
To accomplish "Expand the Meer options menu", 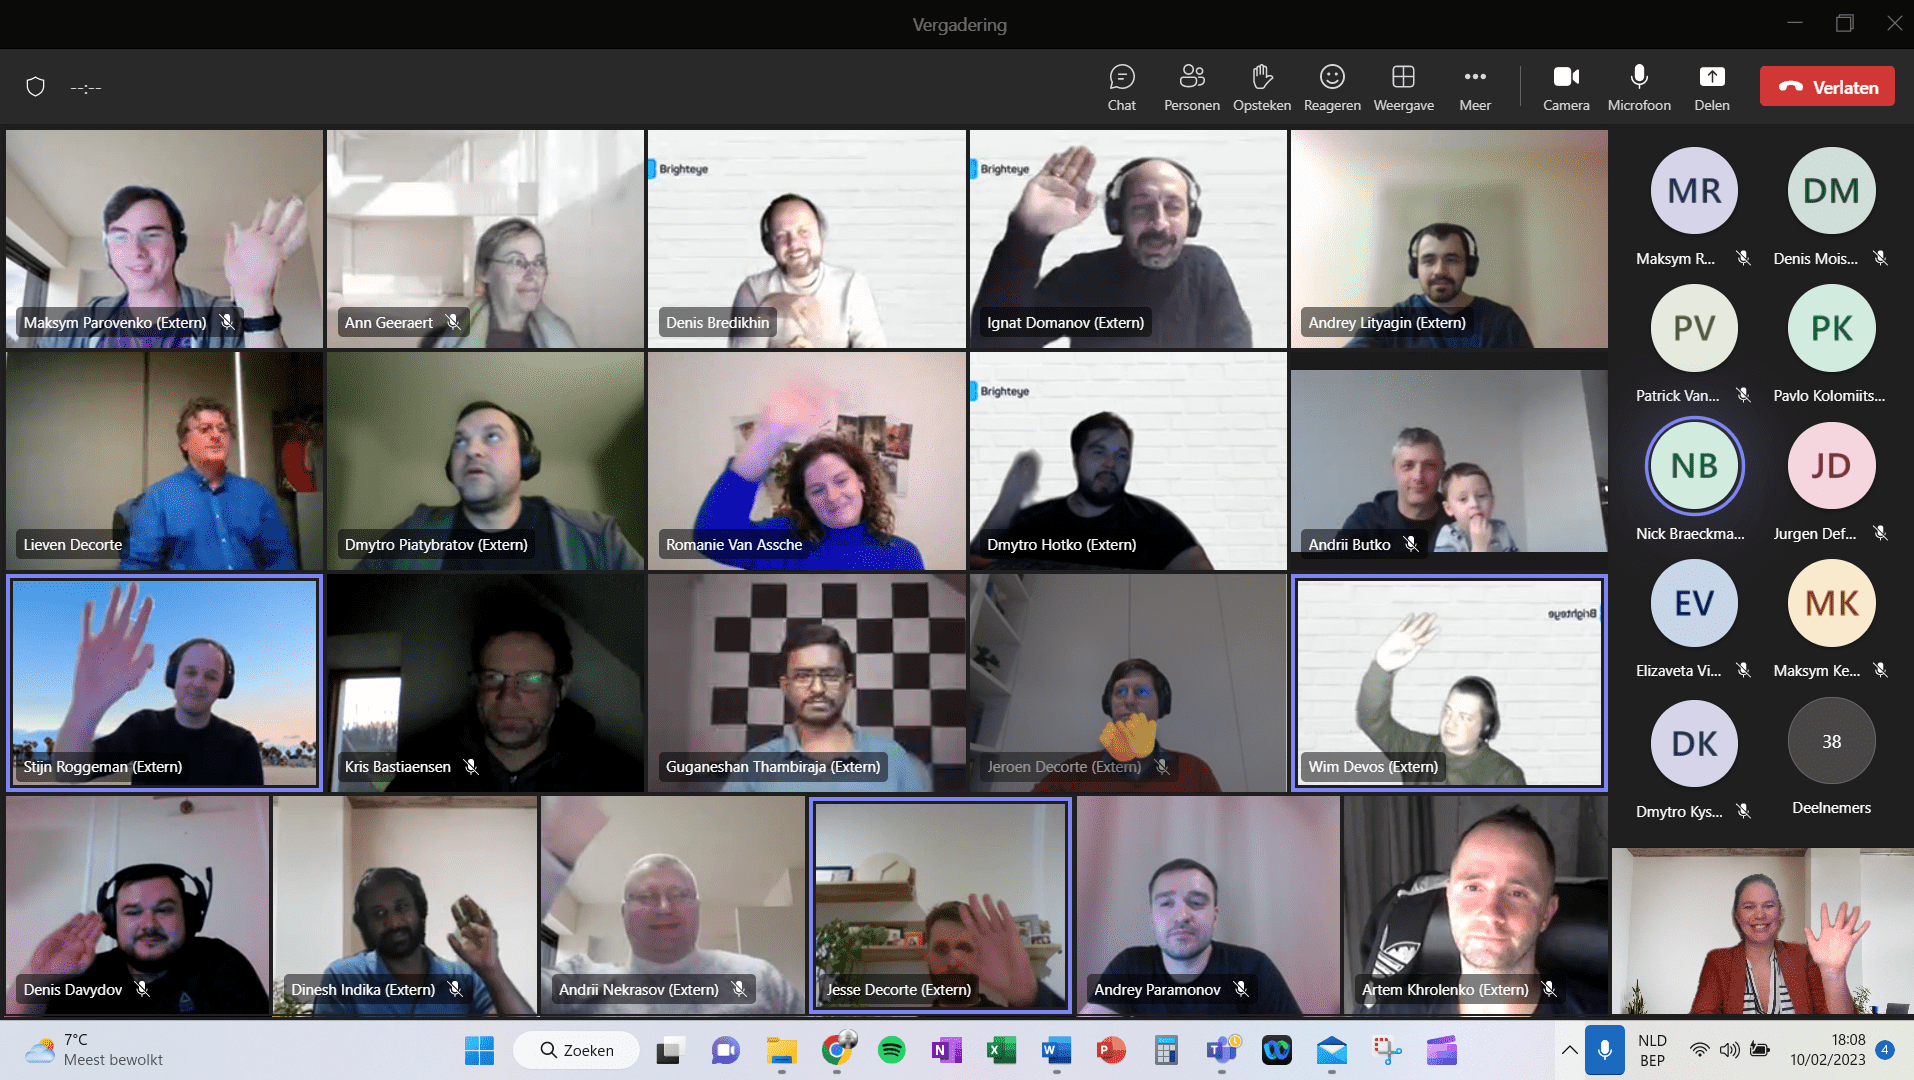I will (1474, 87).
